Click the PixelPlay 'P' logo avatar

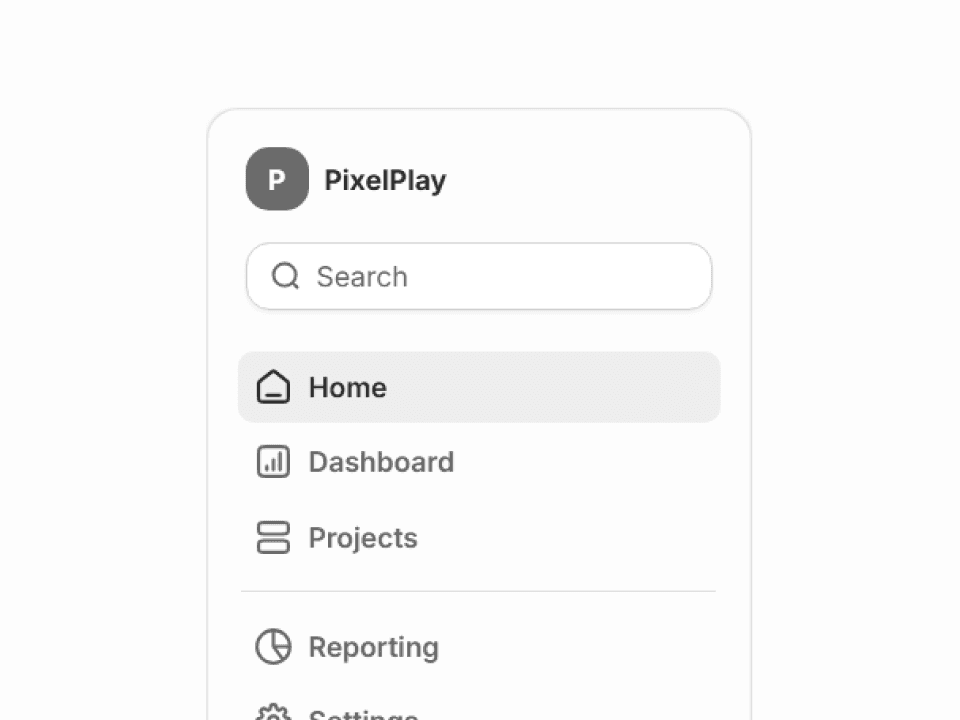click(x=276, y=179)
